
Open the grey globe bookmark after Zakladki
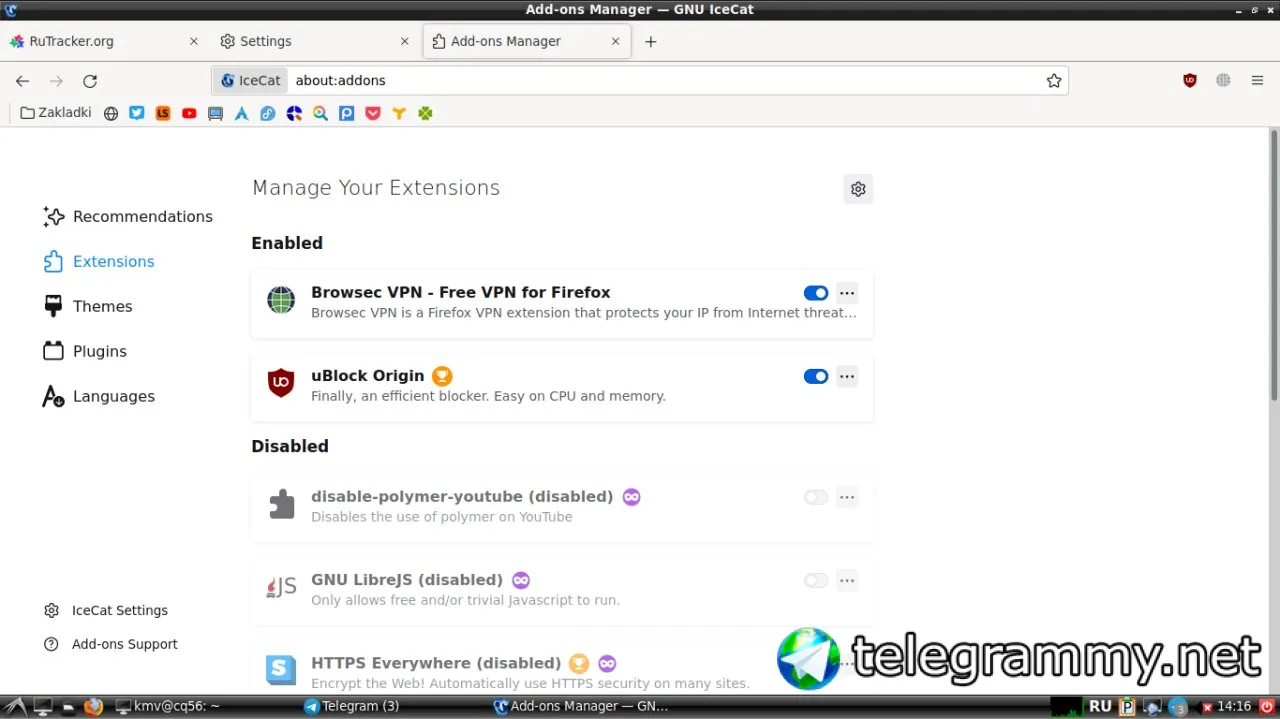tap(111, 113)
